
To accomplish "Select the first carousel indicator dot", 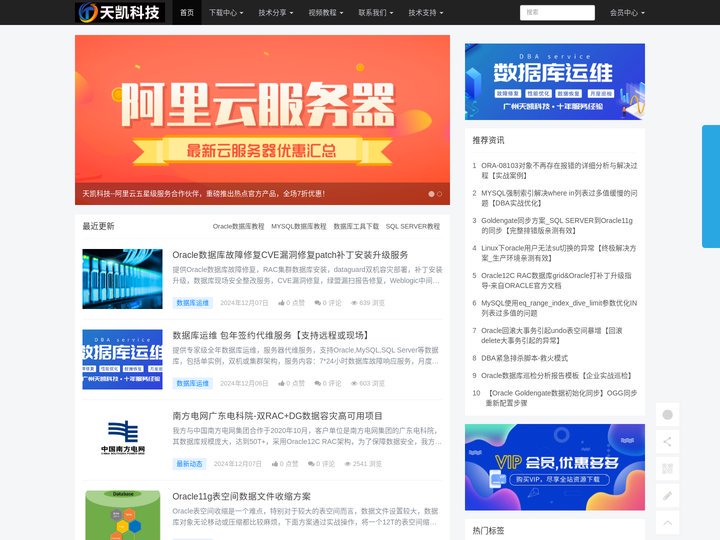I will [431, 194].
